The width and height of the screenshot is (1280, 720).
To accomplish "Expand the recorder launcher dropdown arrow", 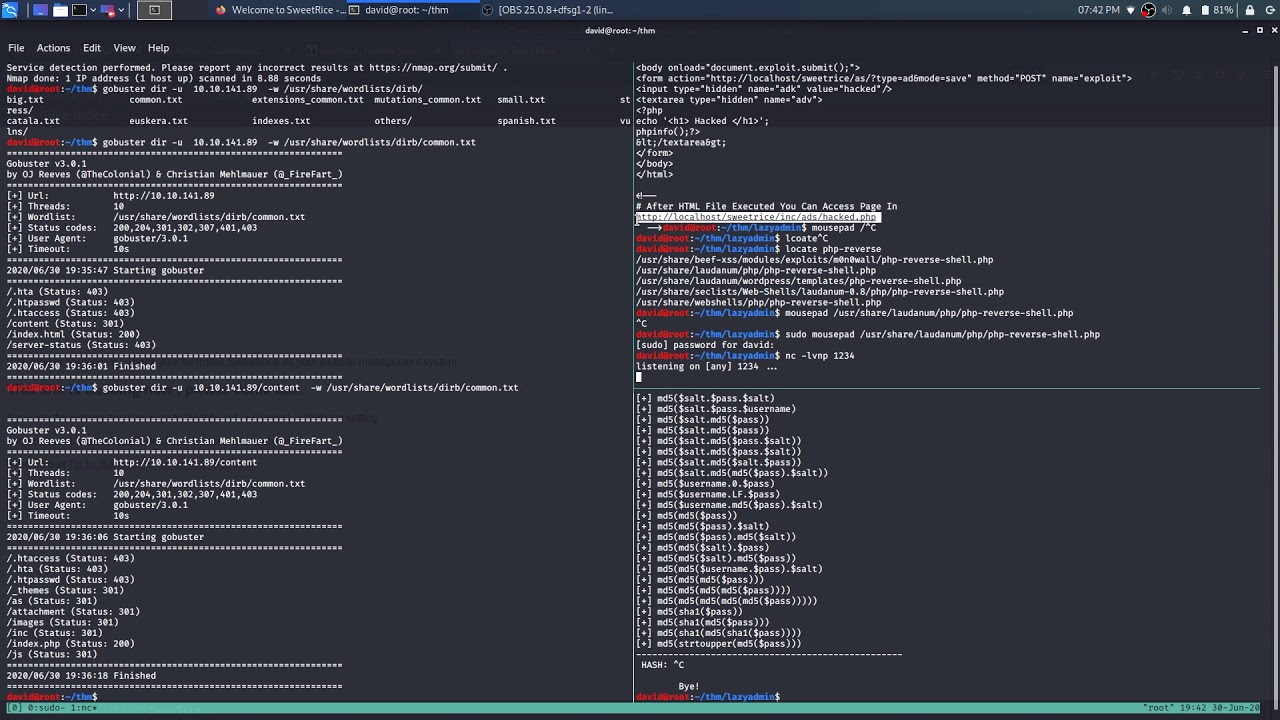I will 120,10.
